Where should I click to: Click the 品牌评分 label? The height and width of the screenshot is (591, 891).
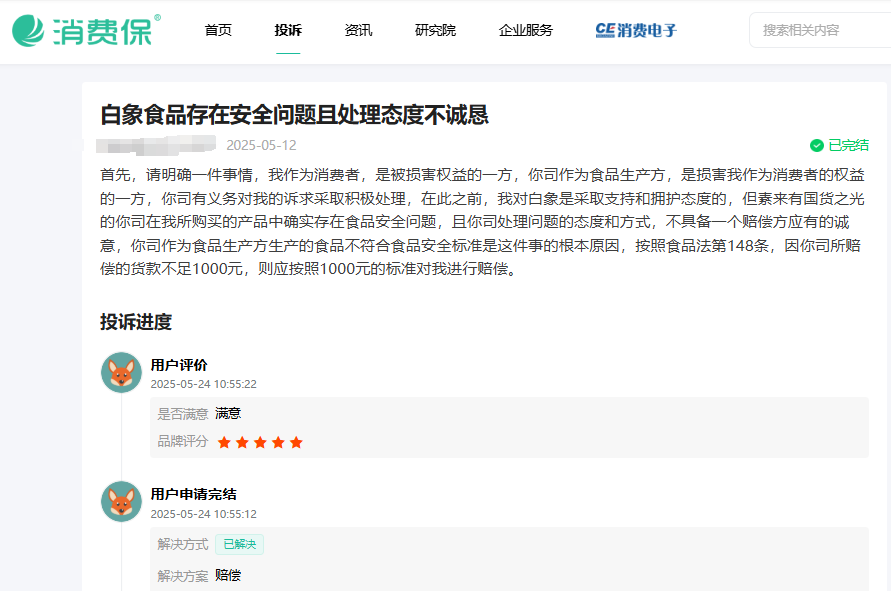pyautogui.click(x=183, y=442)
